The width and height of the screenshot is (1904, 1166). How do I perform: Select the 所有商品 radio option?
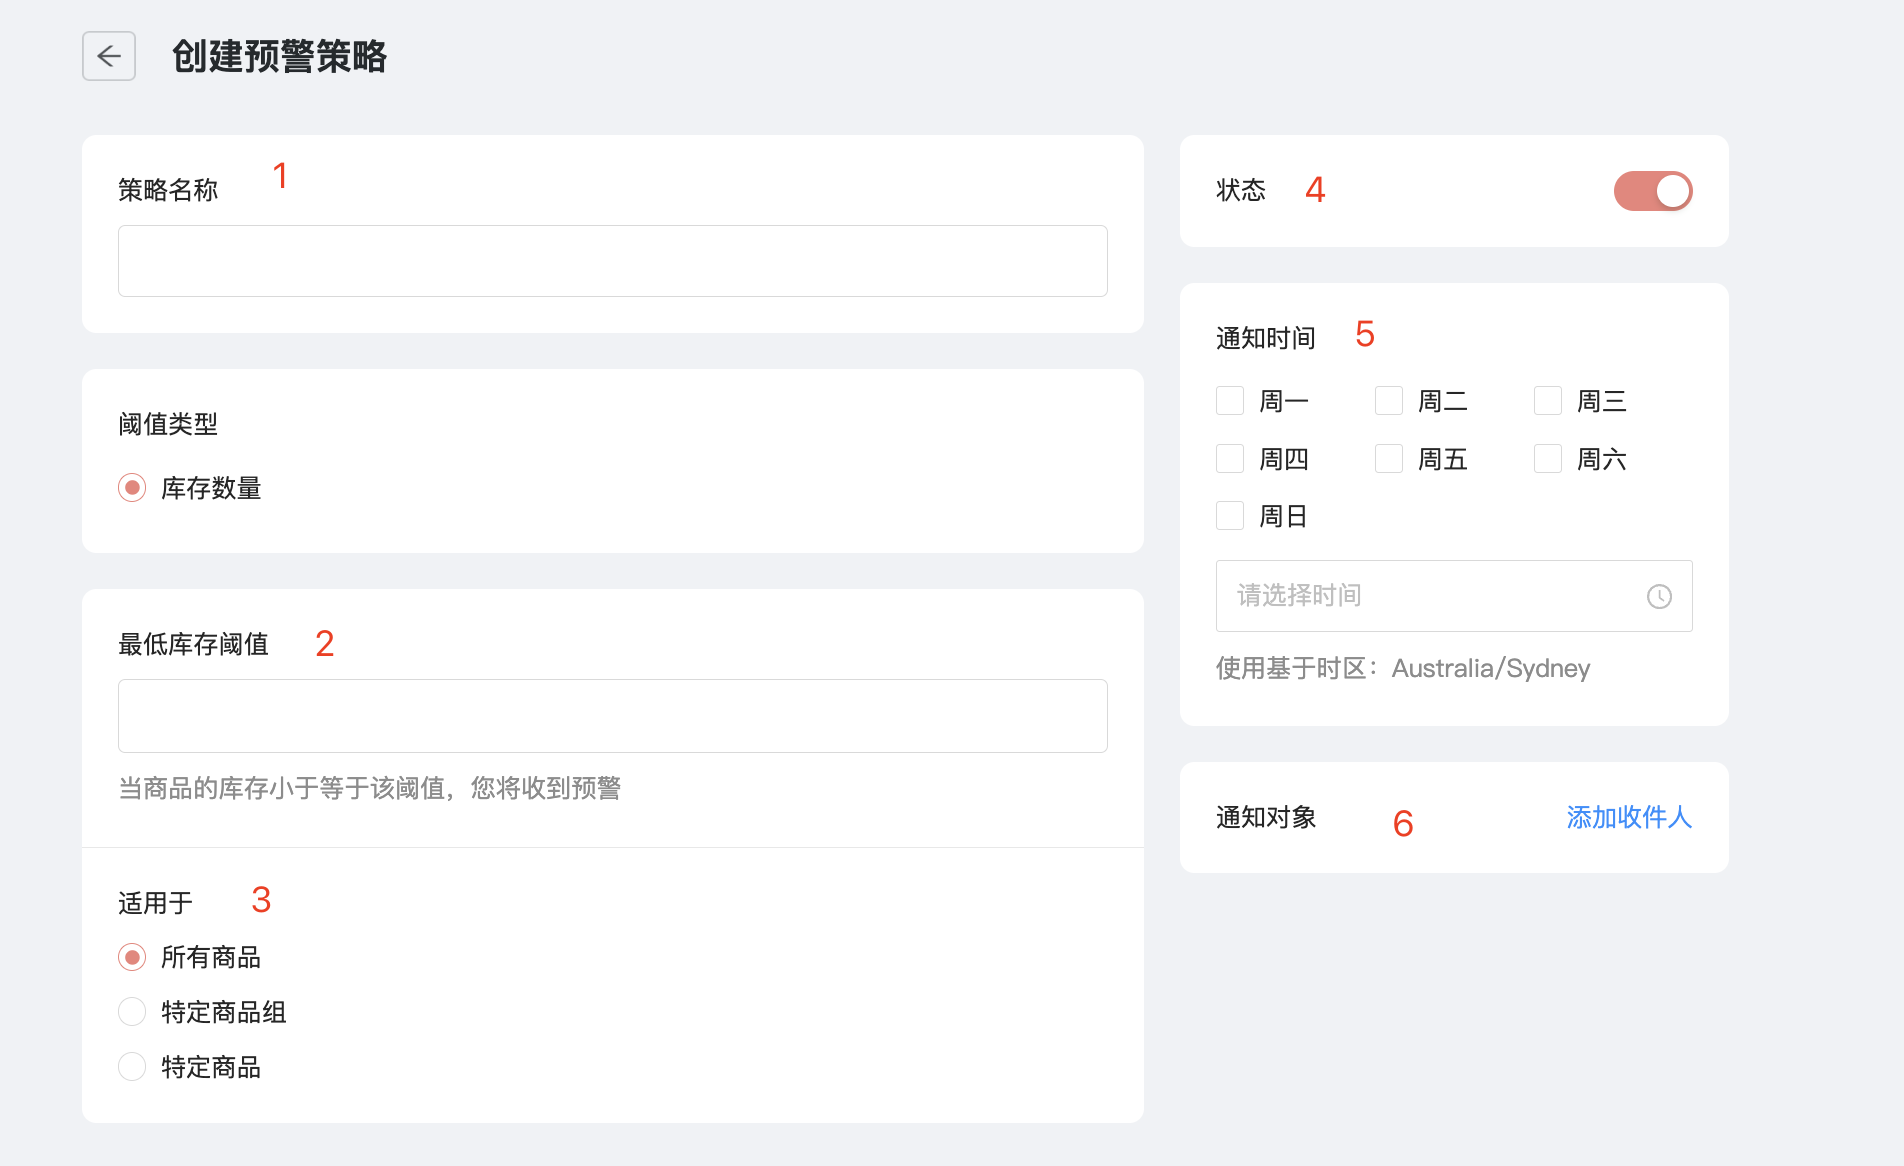tap(132, 957)
